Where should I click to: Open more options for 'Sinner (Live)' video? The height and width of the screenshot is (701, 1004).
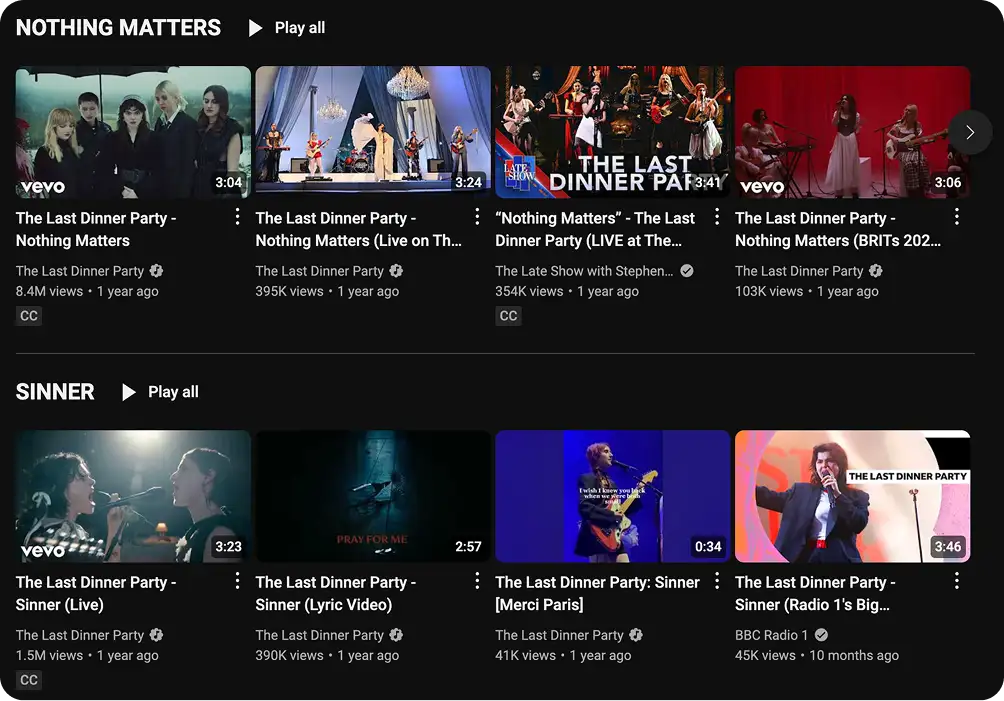pos(237,581)
